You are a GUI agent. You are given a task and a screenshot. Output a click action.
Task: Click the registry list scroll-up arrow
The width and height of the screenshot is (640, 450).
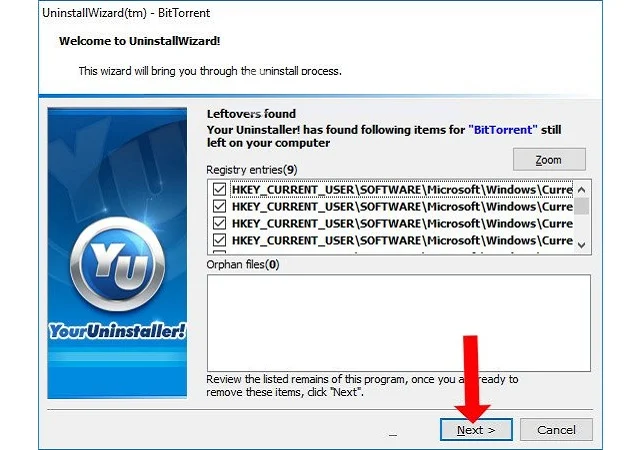pyautogui.click(x=582, y=189)
